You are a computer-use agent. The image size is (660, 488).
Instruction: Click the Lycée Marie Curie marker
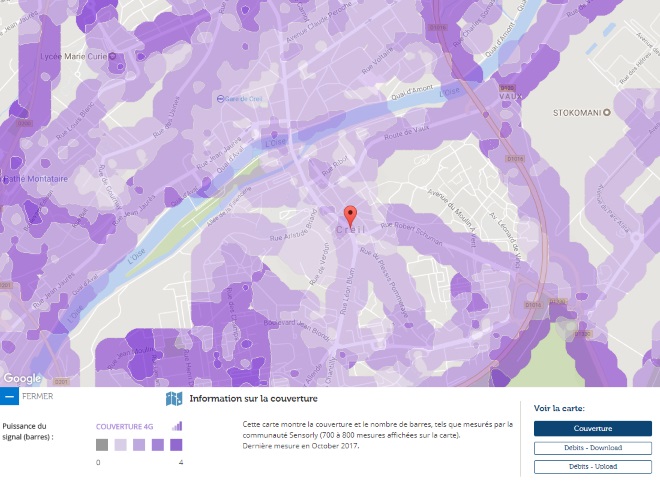click(111, 57)
